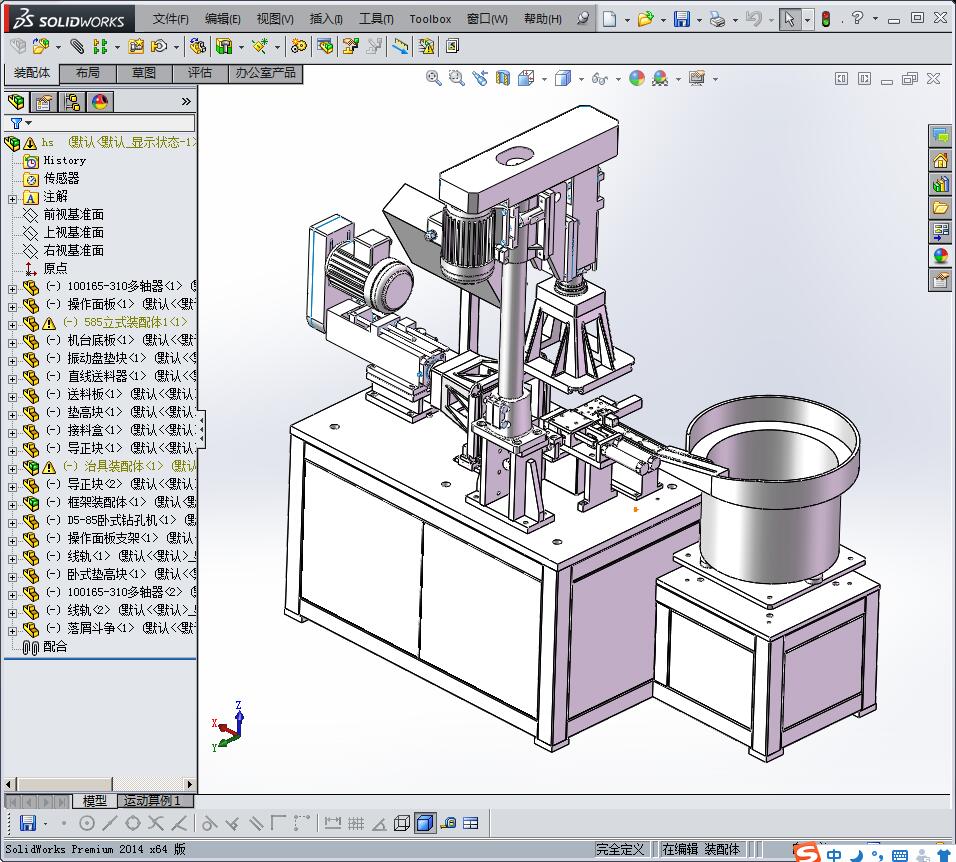
Task: Open the 插入 (Insert) menu
Action: 326,19
